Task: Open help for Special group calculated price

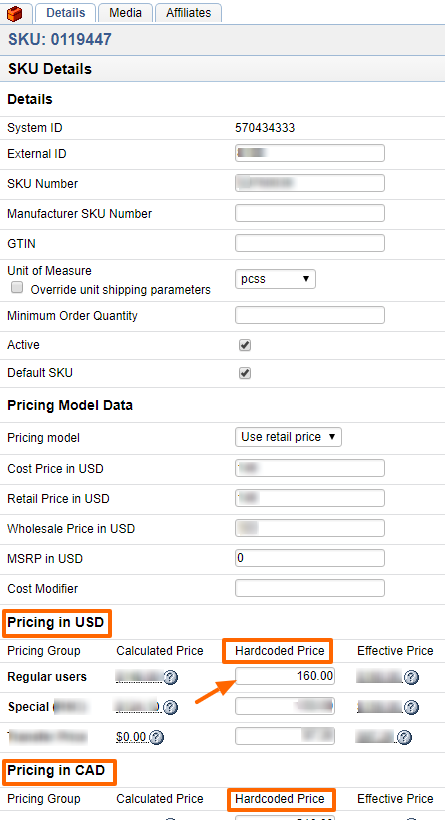Action: tap(170, 708)
